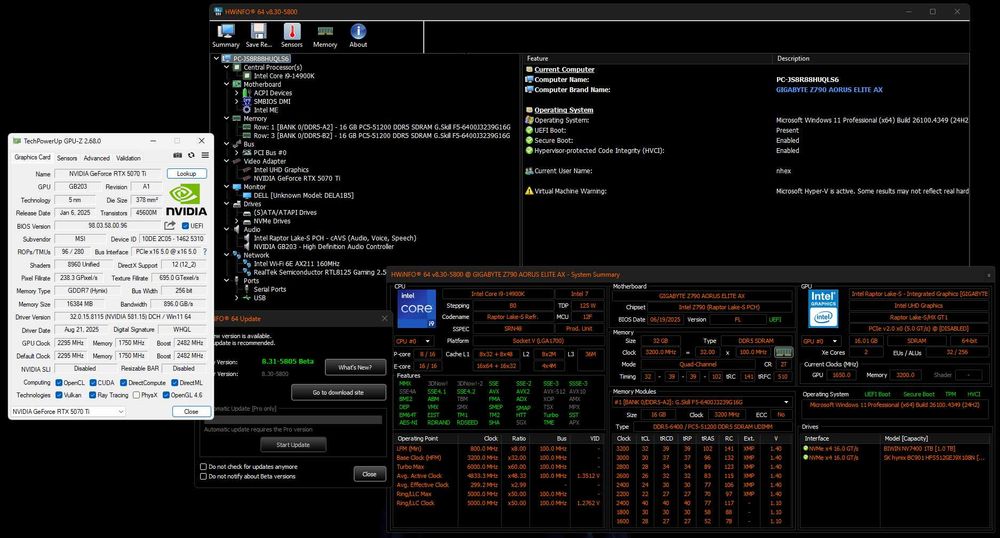
Task: Click the Driver Version field in GPU-Z
Action: point(130,317)
